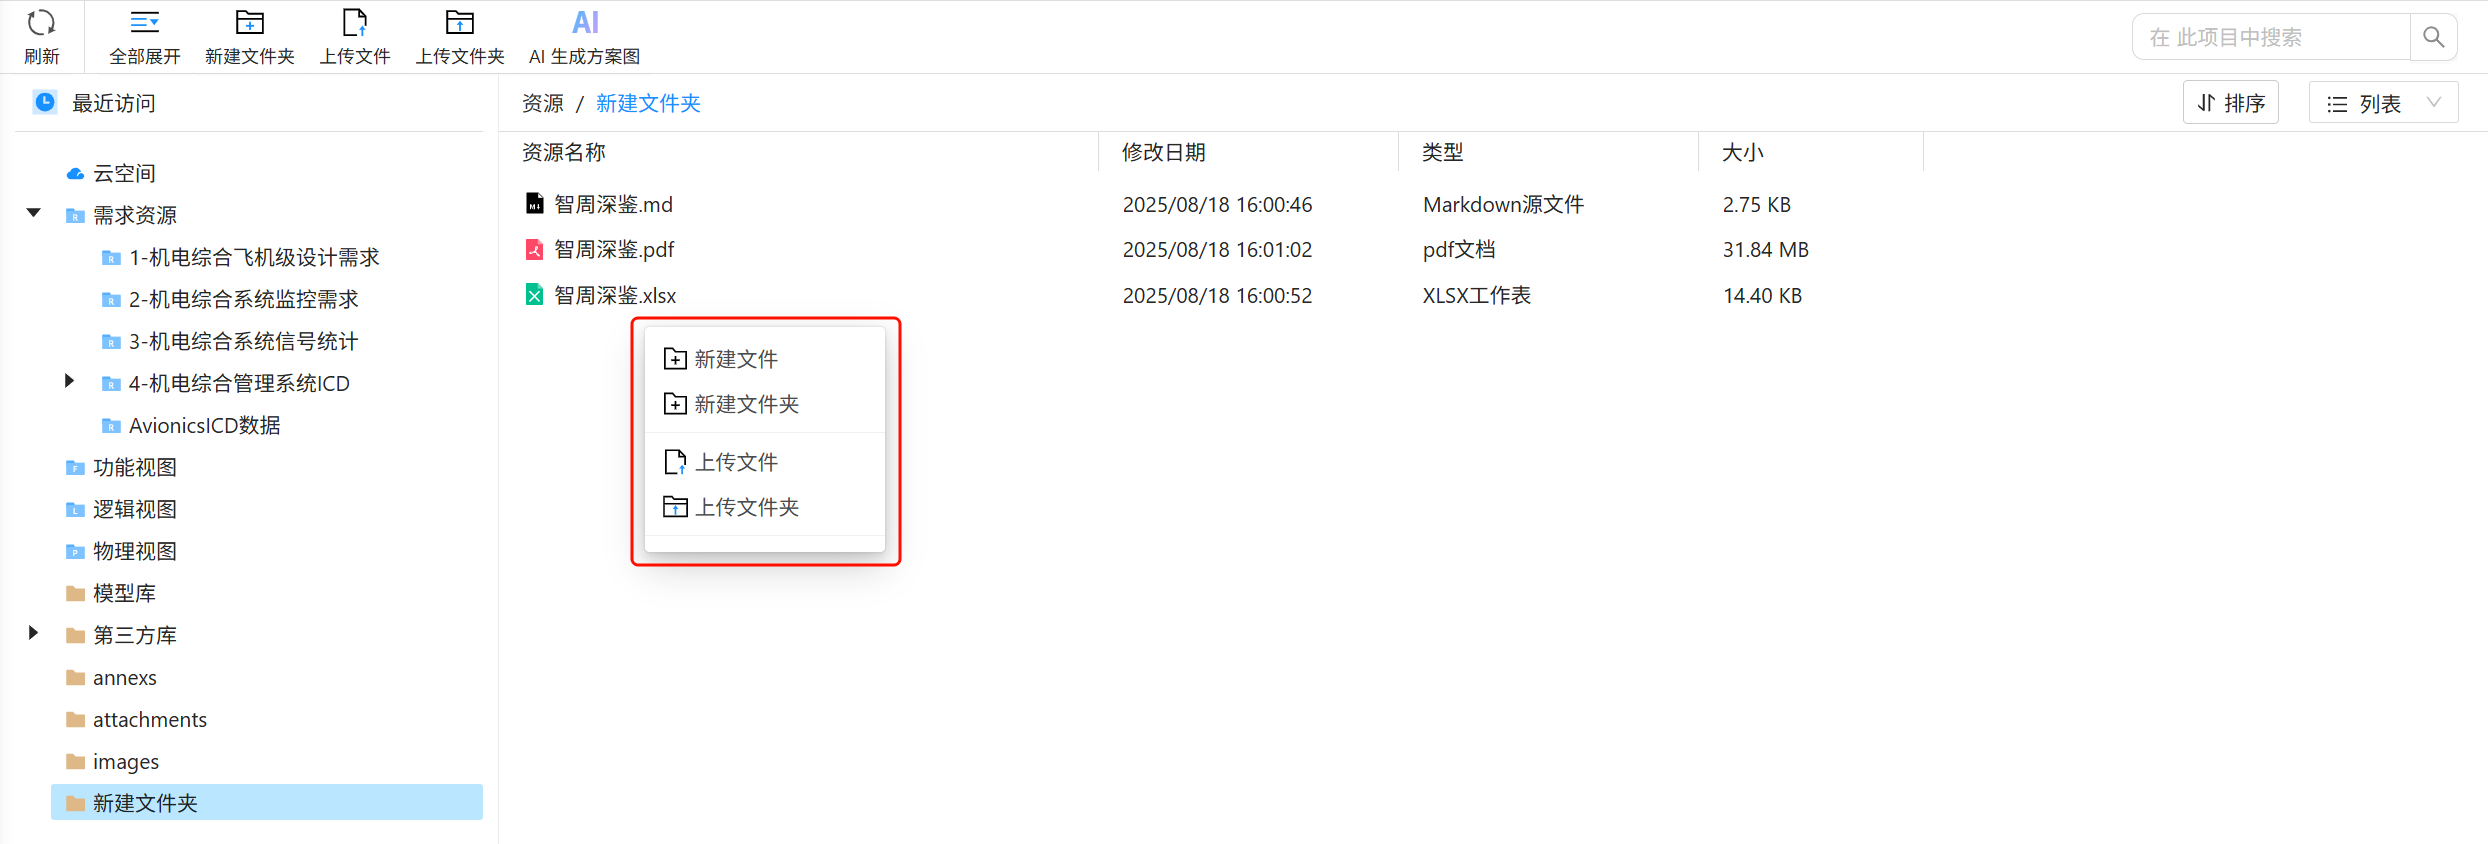Screen dimensions: 2488x844
Task: Select the attachments folder in the tree
Action: pyautogui.click(x=150, y=720)
